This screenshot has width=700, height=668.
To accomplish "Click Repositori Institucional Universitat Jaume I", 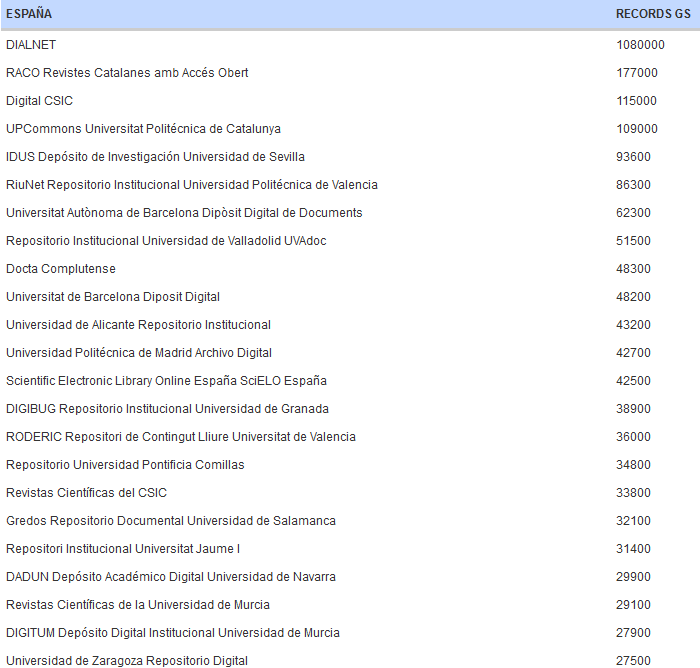I will click(x=123, y=549).
